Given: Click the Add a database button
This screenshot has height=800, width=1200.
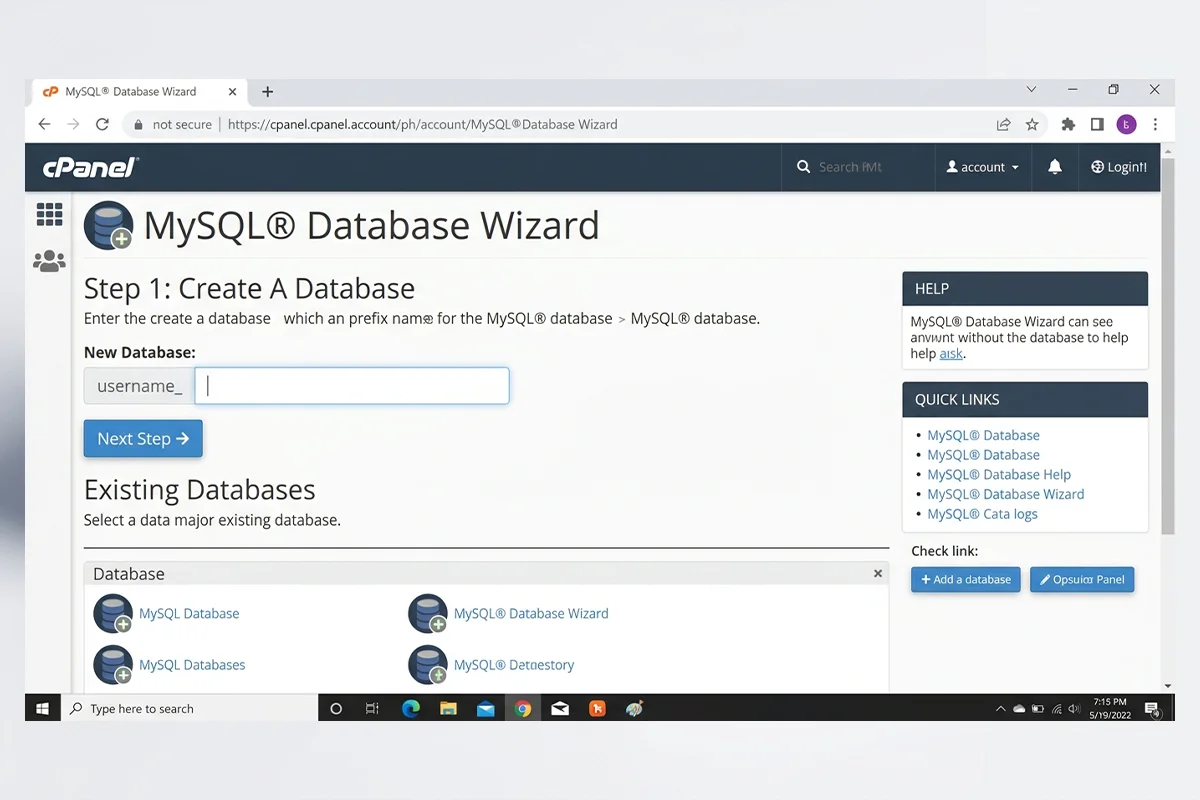Looking at the screenshot, I should (x=965, y=579).
